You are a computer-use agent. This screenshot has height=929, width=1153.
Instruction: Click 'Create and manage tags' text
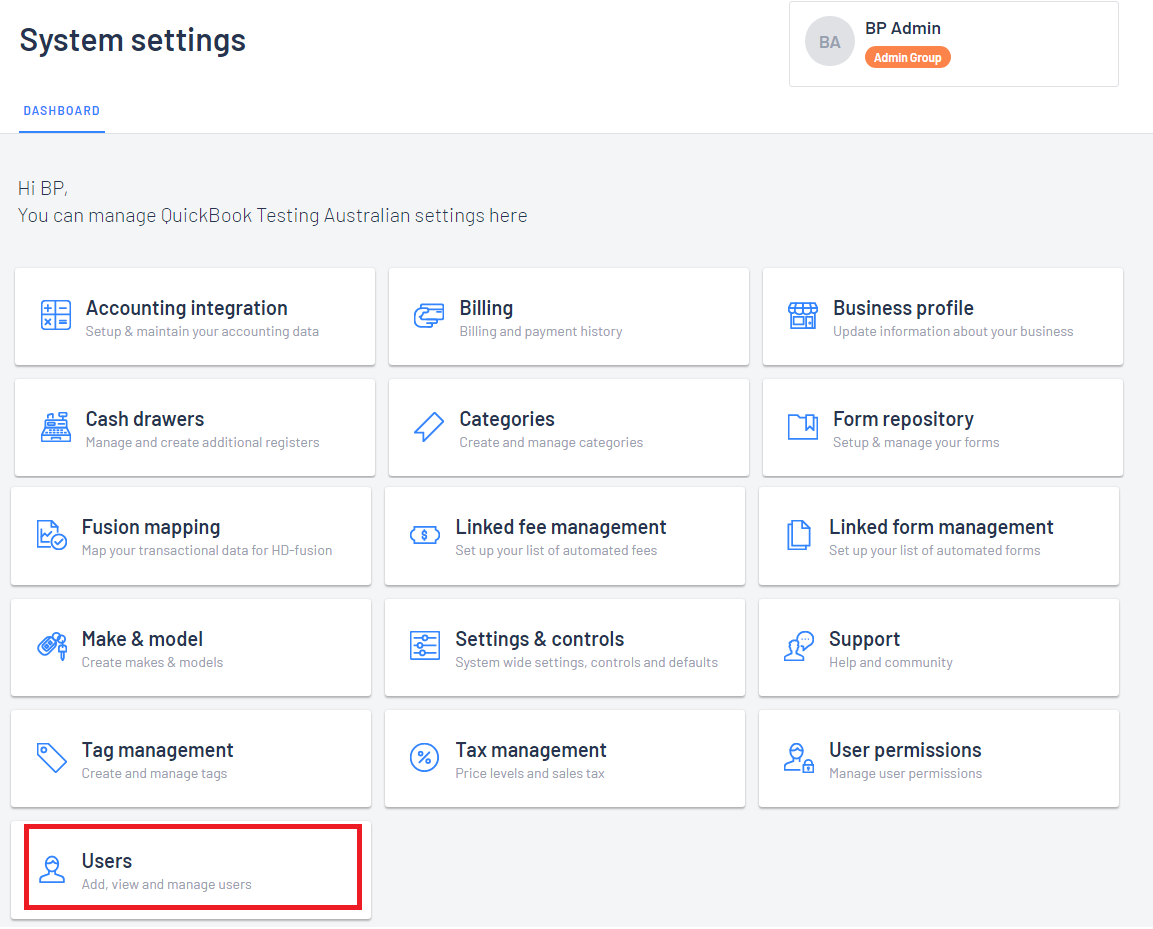tap(154, 774)
